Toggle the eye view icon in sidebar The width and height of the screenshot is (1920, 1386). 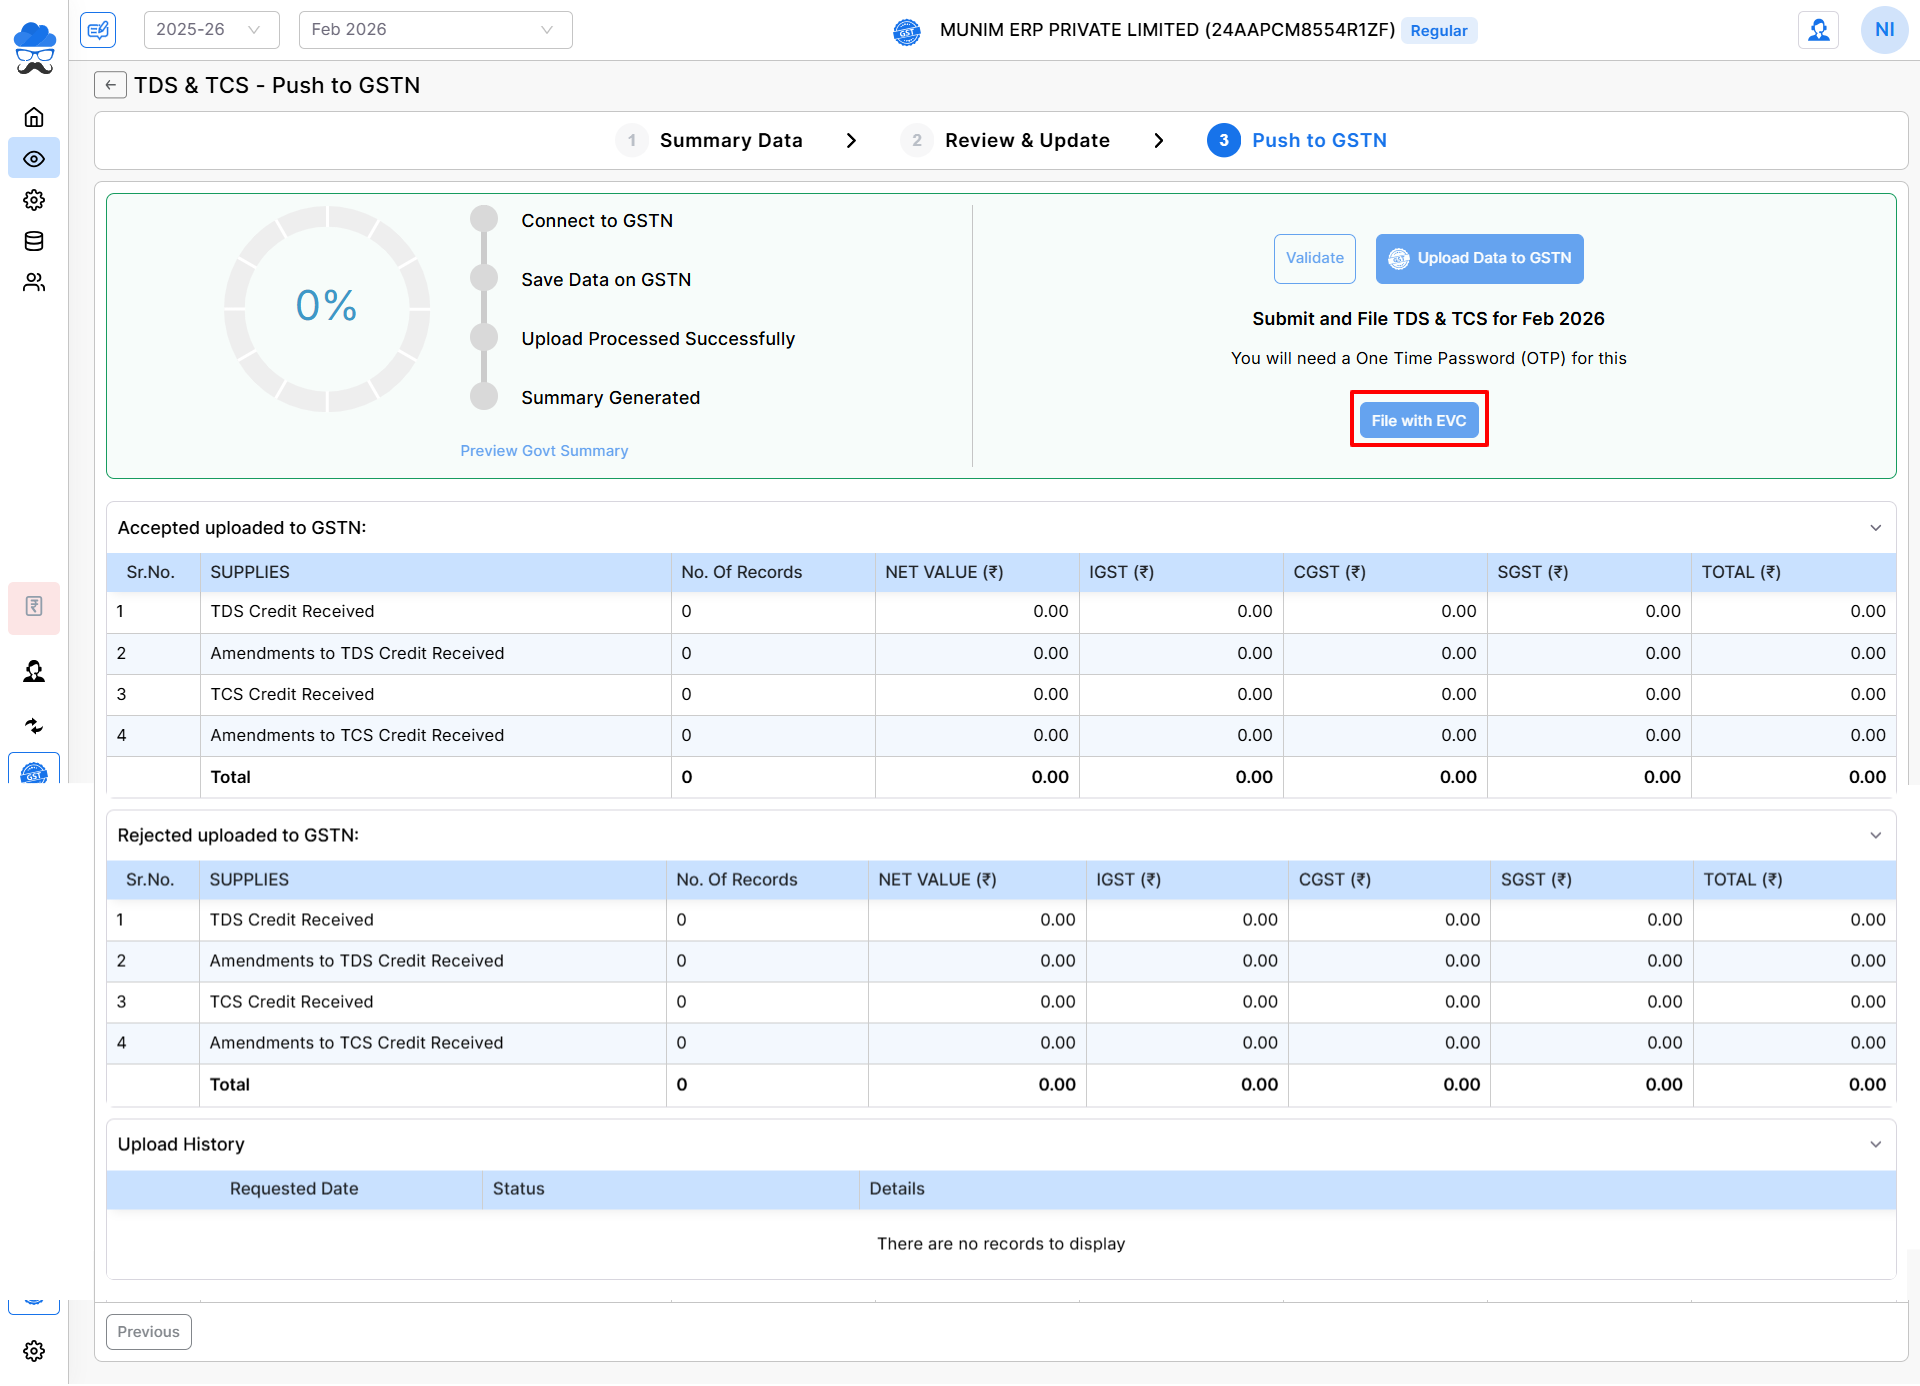click(x=34, y=159)
